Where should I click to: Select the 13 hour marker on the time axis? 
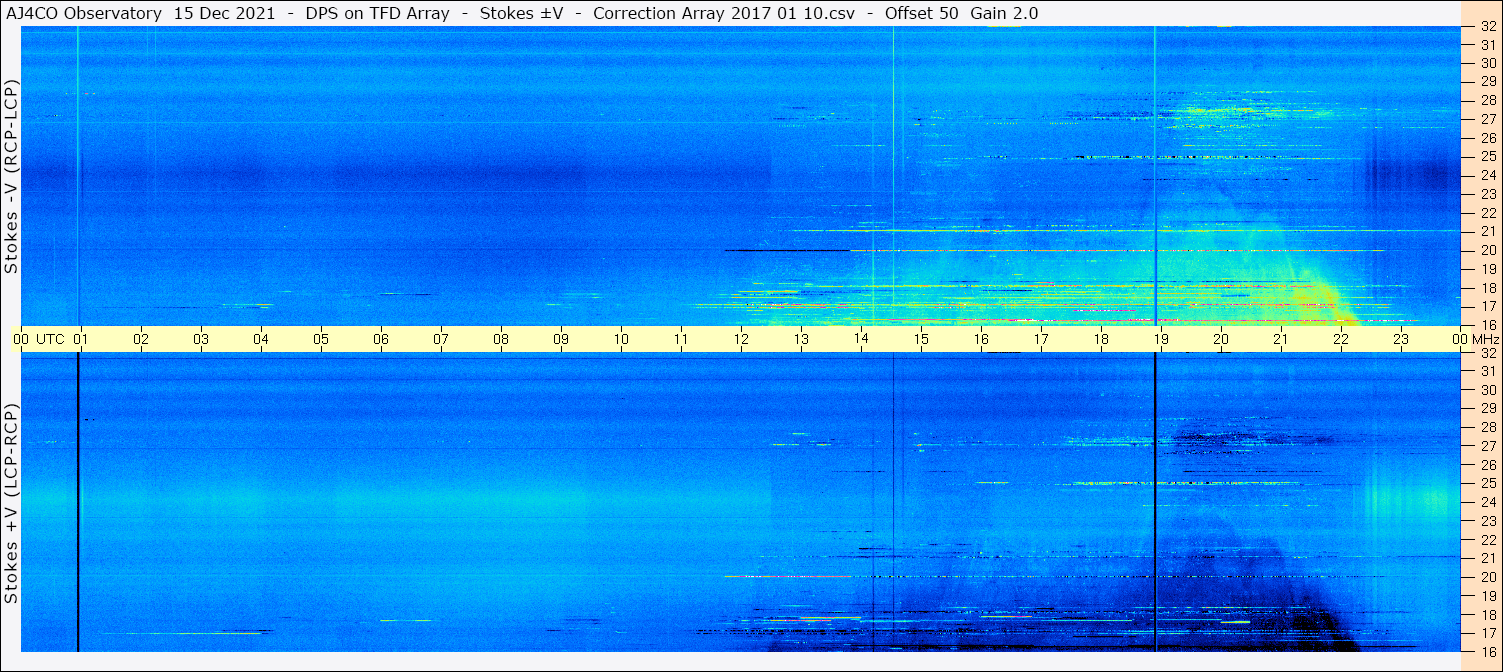801,339
